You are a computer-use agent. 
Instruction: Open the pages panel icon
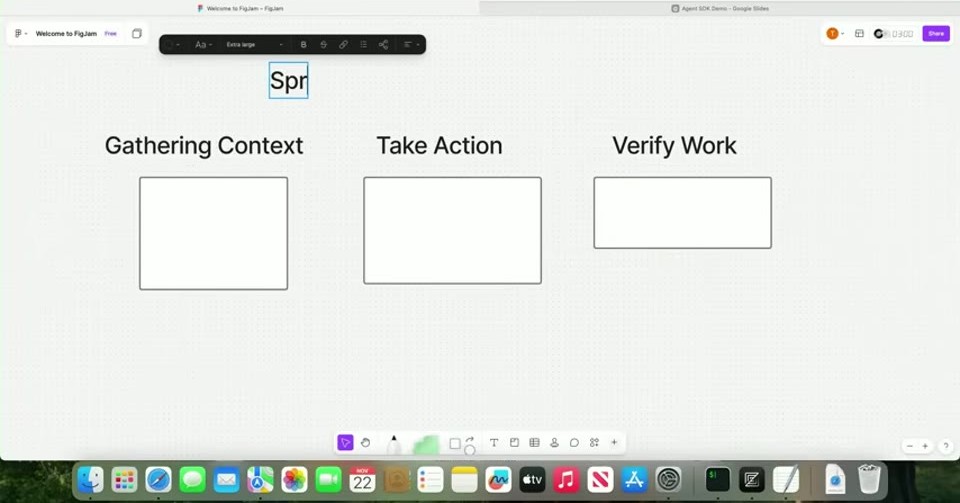(137, 34)
